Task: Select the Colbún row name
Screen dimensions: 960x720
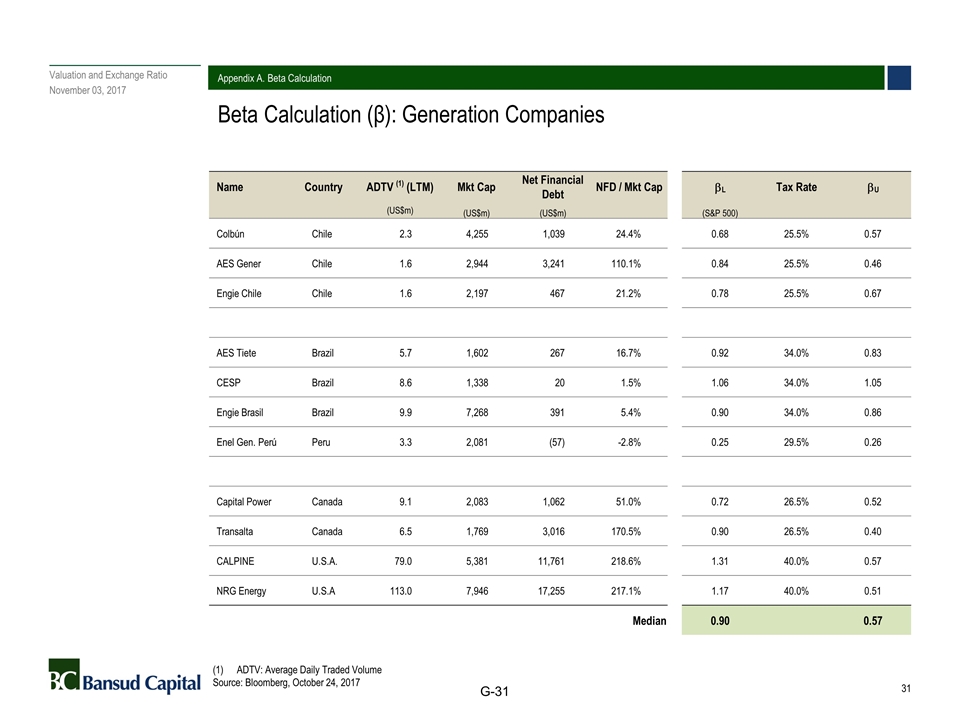Action: pyautogui.click(x=233, y=235)
